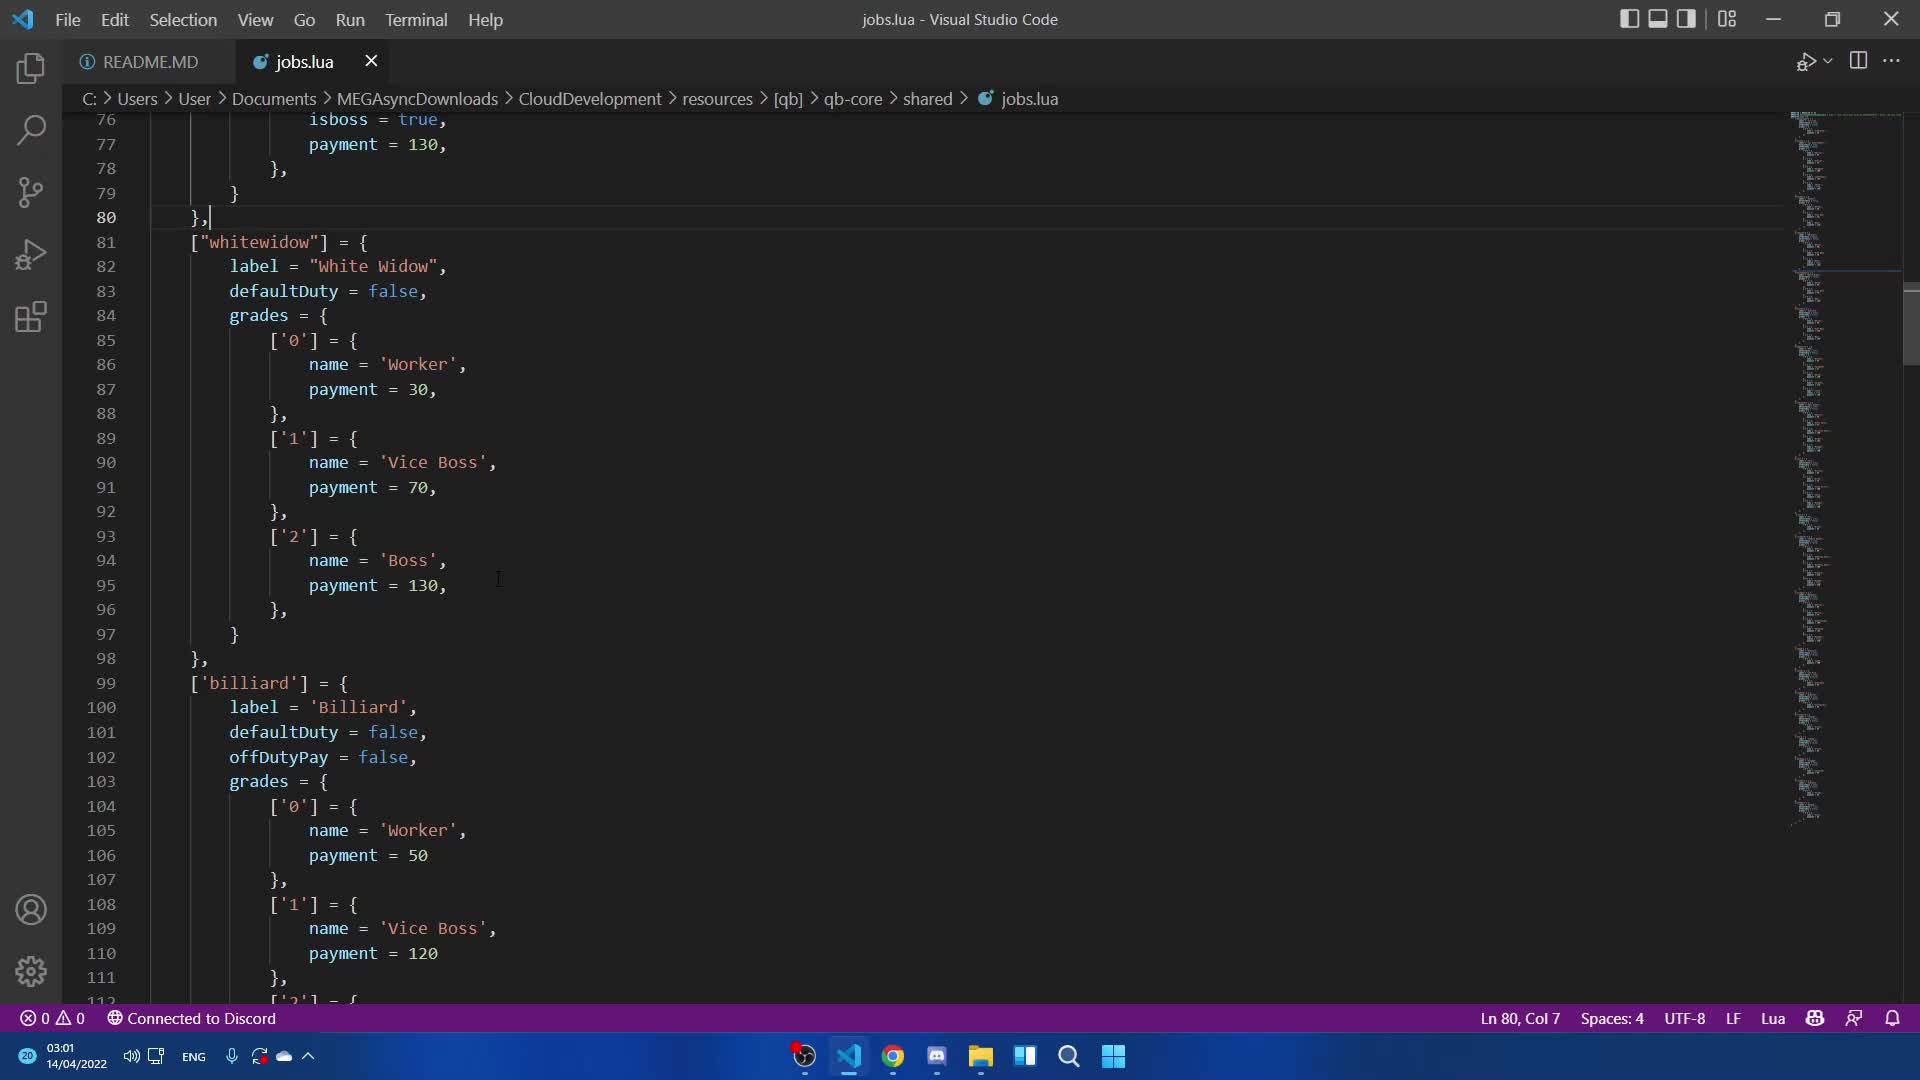1920x1080 pixels.
Task: Click Spaces: 4 indentation setting
Action: [x=1611, y=1018]
